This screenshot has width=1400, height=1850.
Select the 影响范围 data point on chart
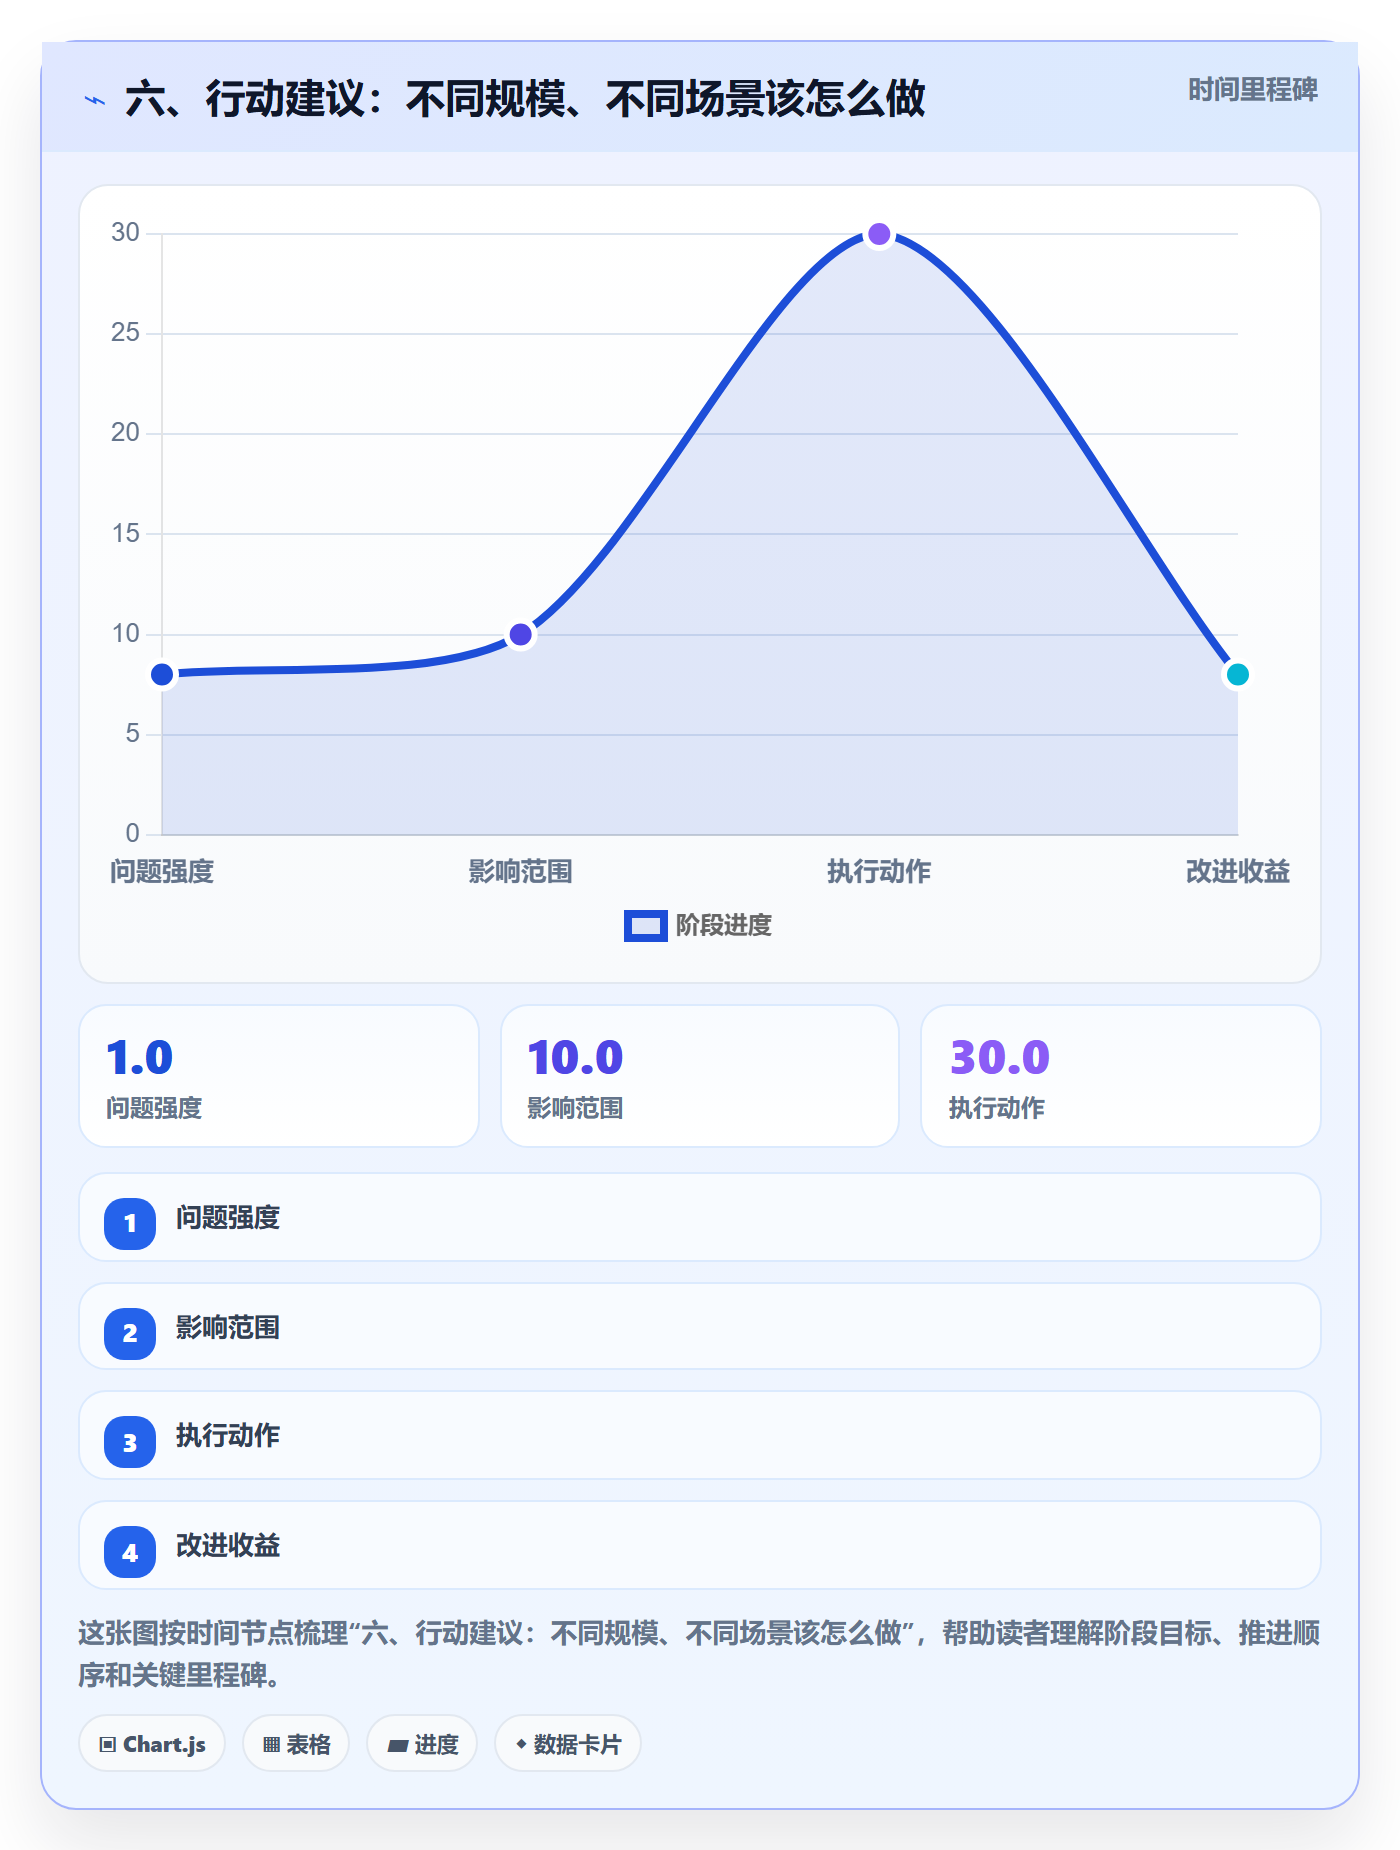(x=520, y=635)
